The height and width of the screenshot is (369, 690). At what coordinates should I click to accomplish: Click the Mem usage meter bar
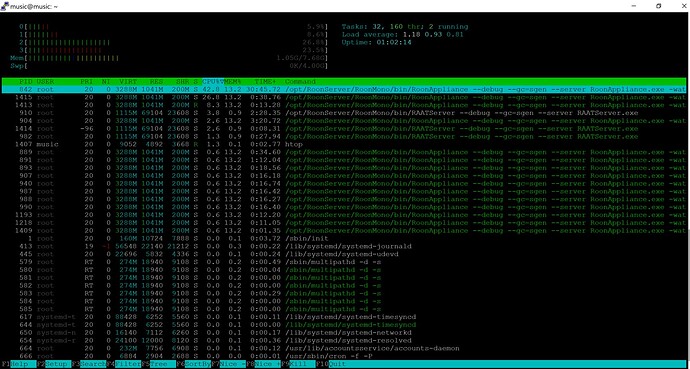click(169, 58)
